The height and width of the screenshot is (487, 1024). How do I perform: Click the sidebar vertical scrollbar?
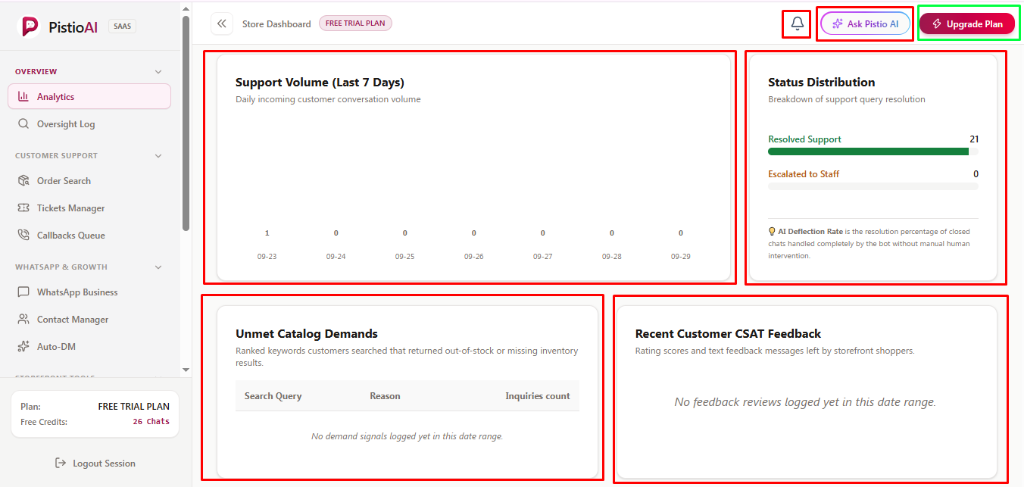186,122
